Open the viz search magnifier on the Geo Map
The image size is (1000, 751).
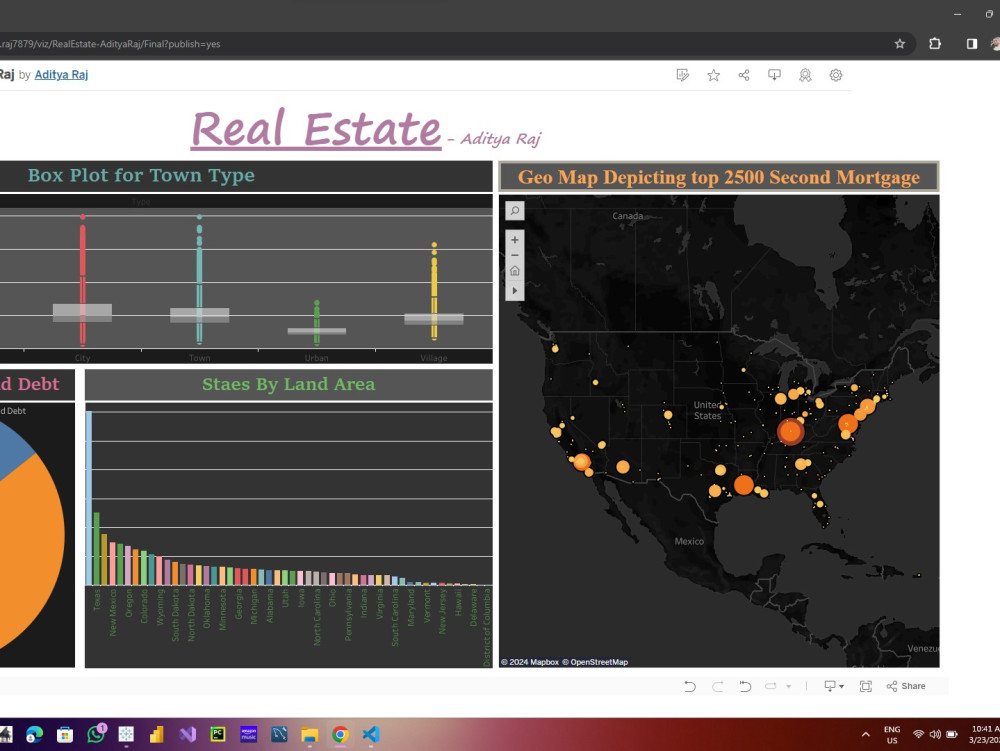coord(514,211)
